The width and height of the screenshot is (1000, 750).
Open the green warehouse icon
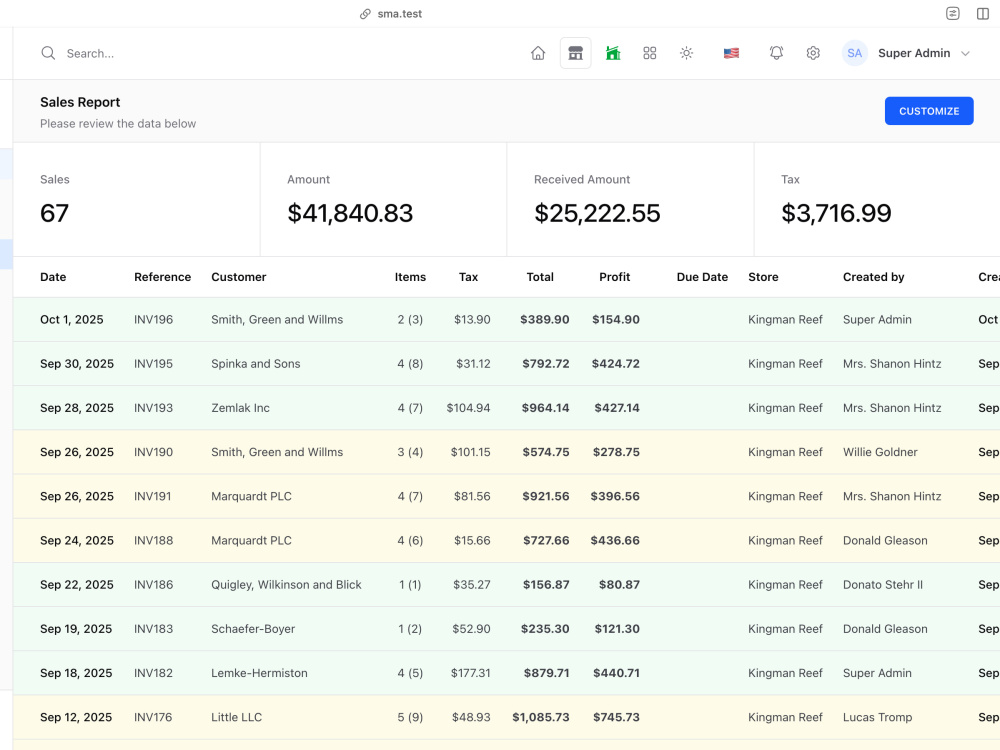pyautogui.click(x=613, y=53)
